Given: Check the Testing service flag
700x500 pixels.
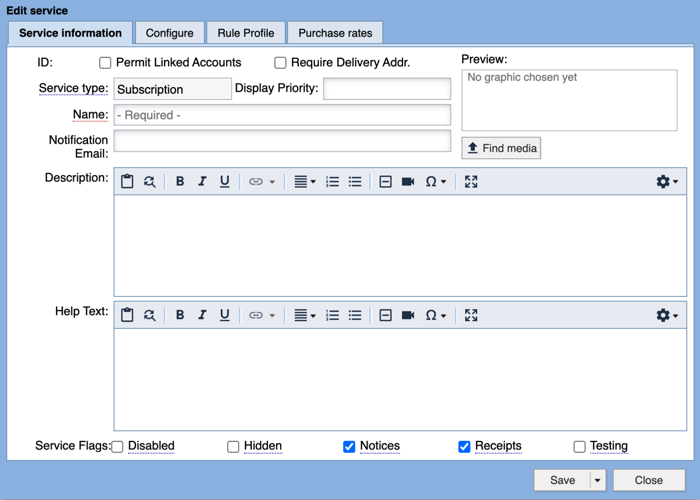Looking at the screenshot, I should click(x=579, y=446).
